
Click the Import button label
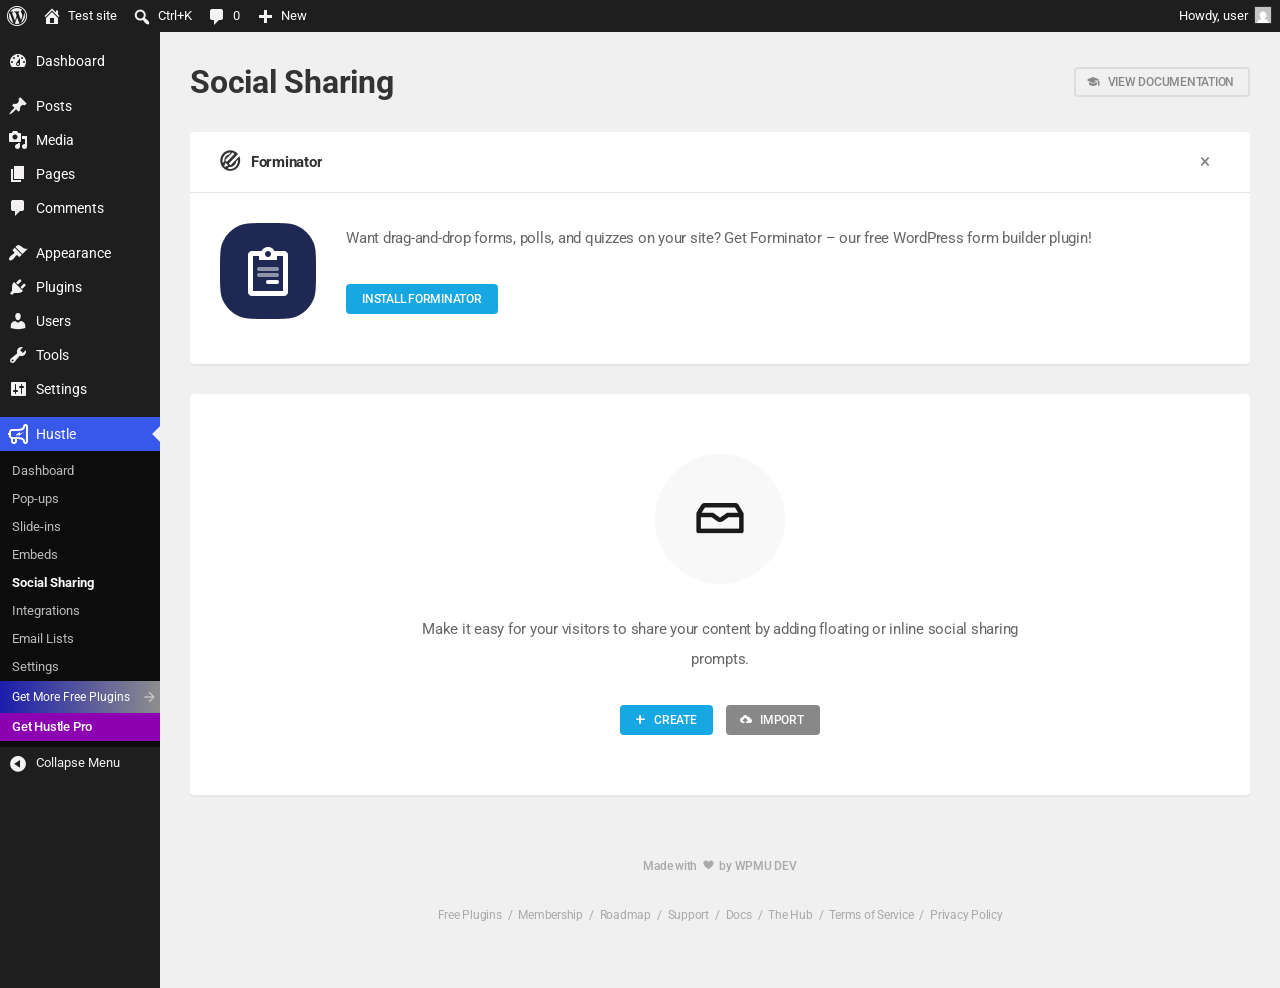point(782,720)
